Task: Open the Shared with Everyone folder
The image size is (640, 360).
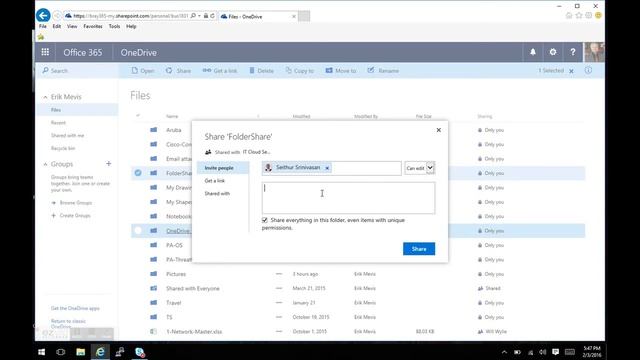Action: coord(193,288)
